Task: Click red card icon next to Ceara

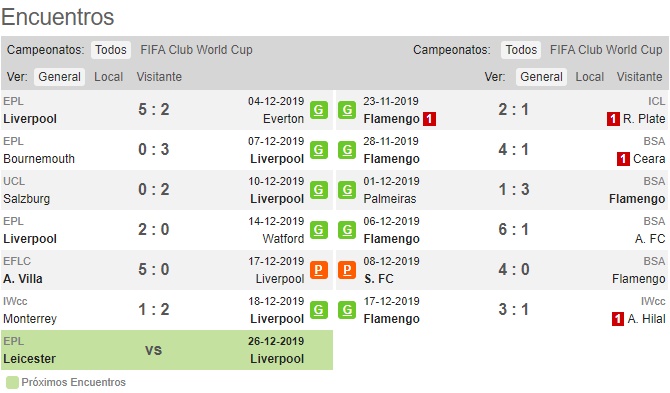Action: tap(623, 159)
